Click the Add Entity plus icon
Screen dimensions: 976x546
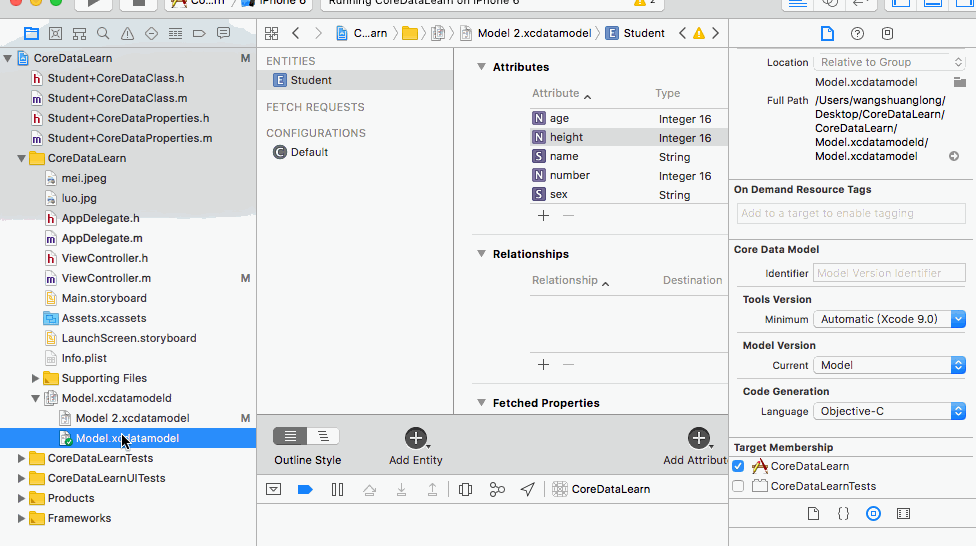(x=416, y=438)
